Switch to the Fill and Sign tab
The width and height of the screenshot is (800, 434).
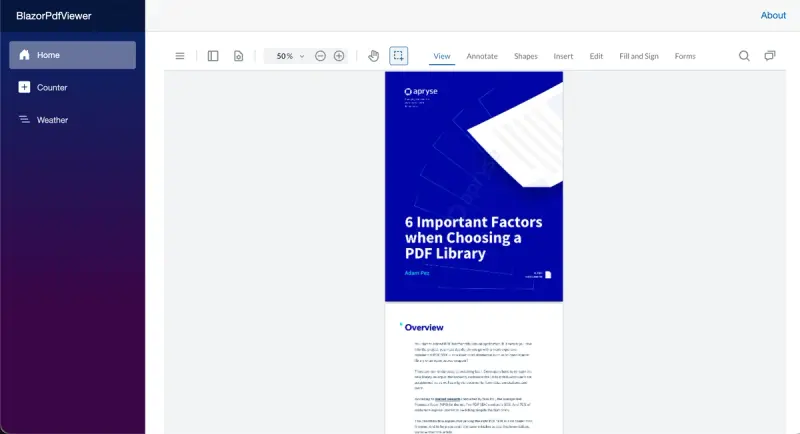[639, 56]
